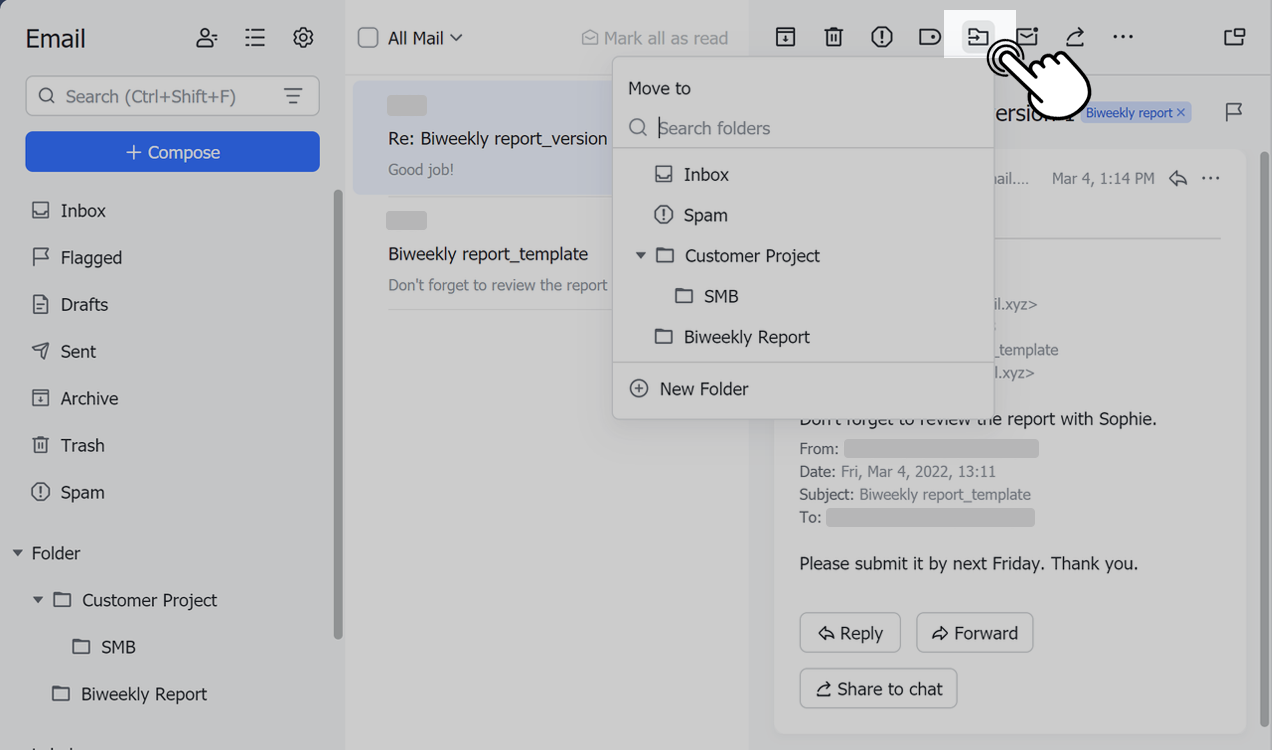Flag the message with the flag icon
The image size is (1272, 750).
point(1234,112)
